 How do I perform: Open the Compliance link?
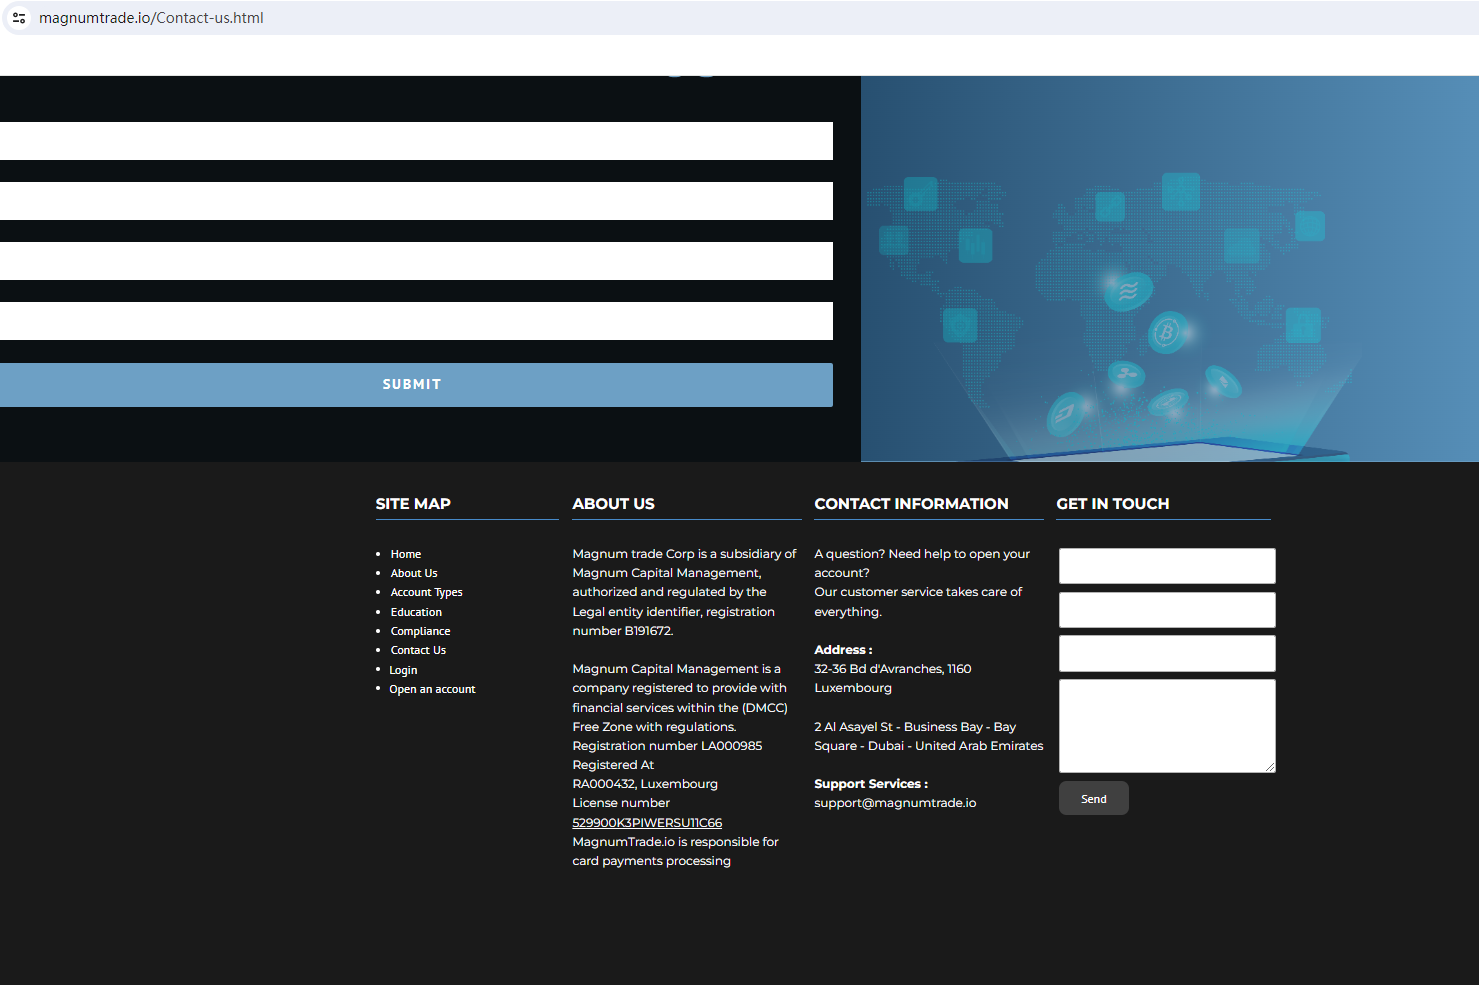pos(421,631)
